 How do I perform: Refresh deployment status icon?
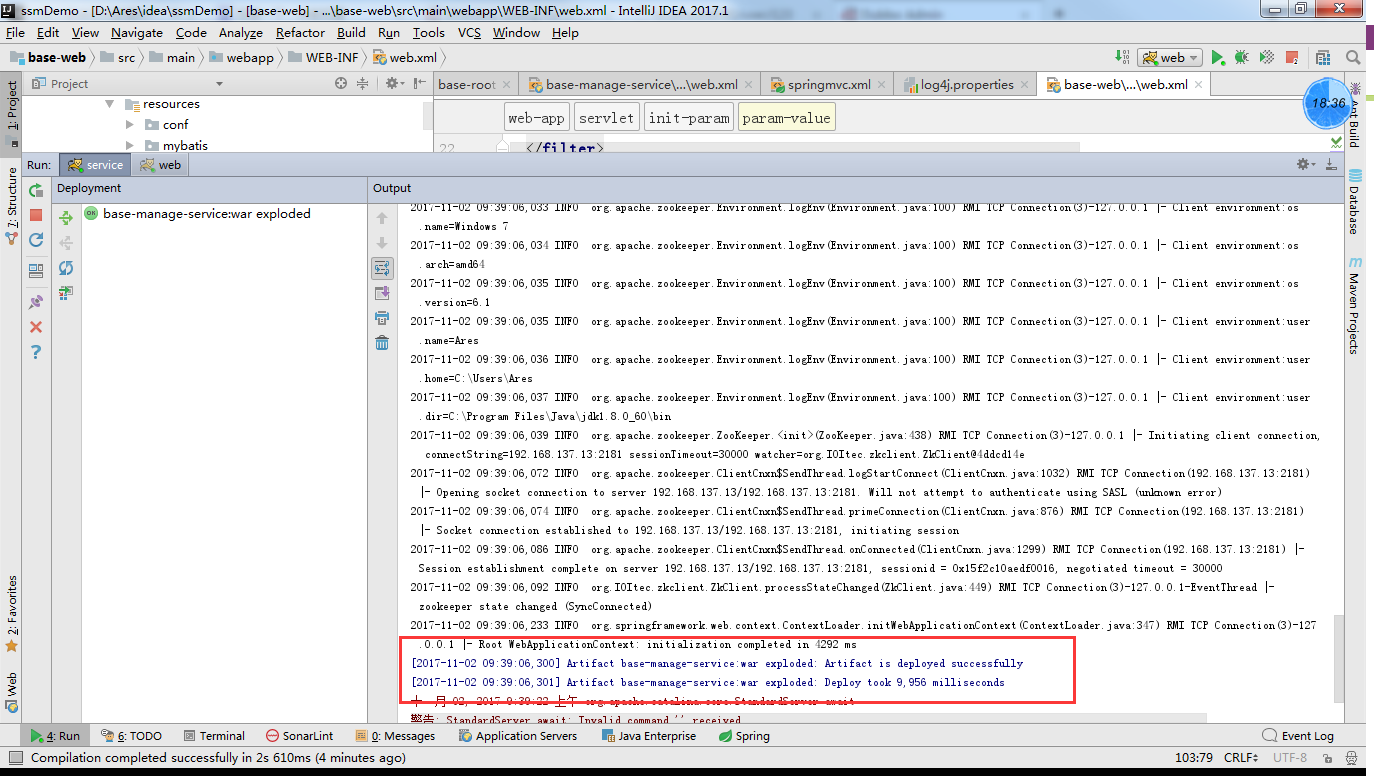[66, 268]
